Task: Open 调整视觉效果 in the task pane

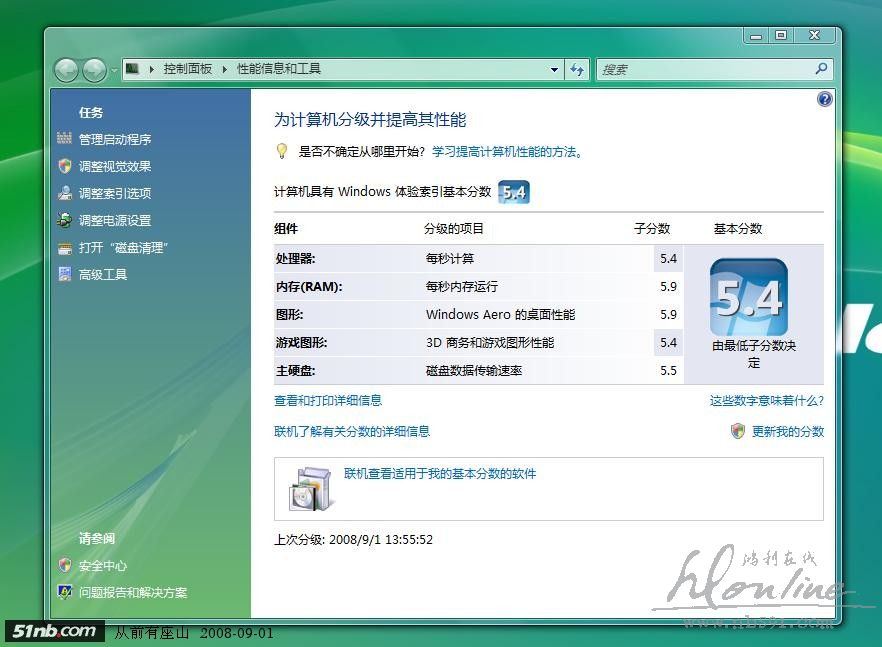Action: click(x=115, y=167)
